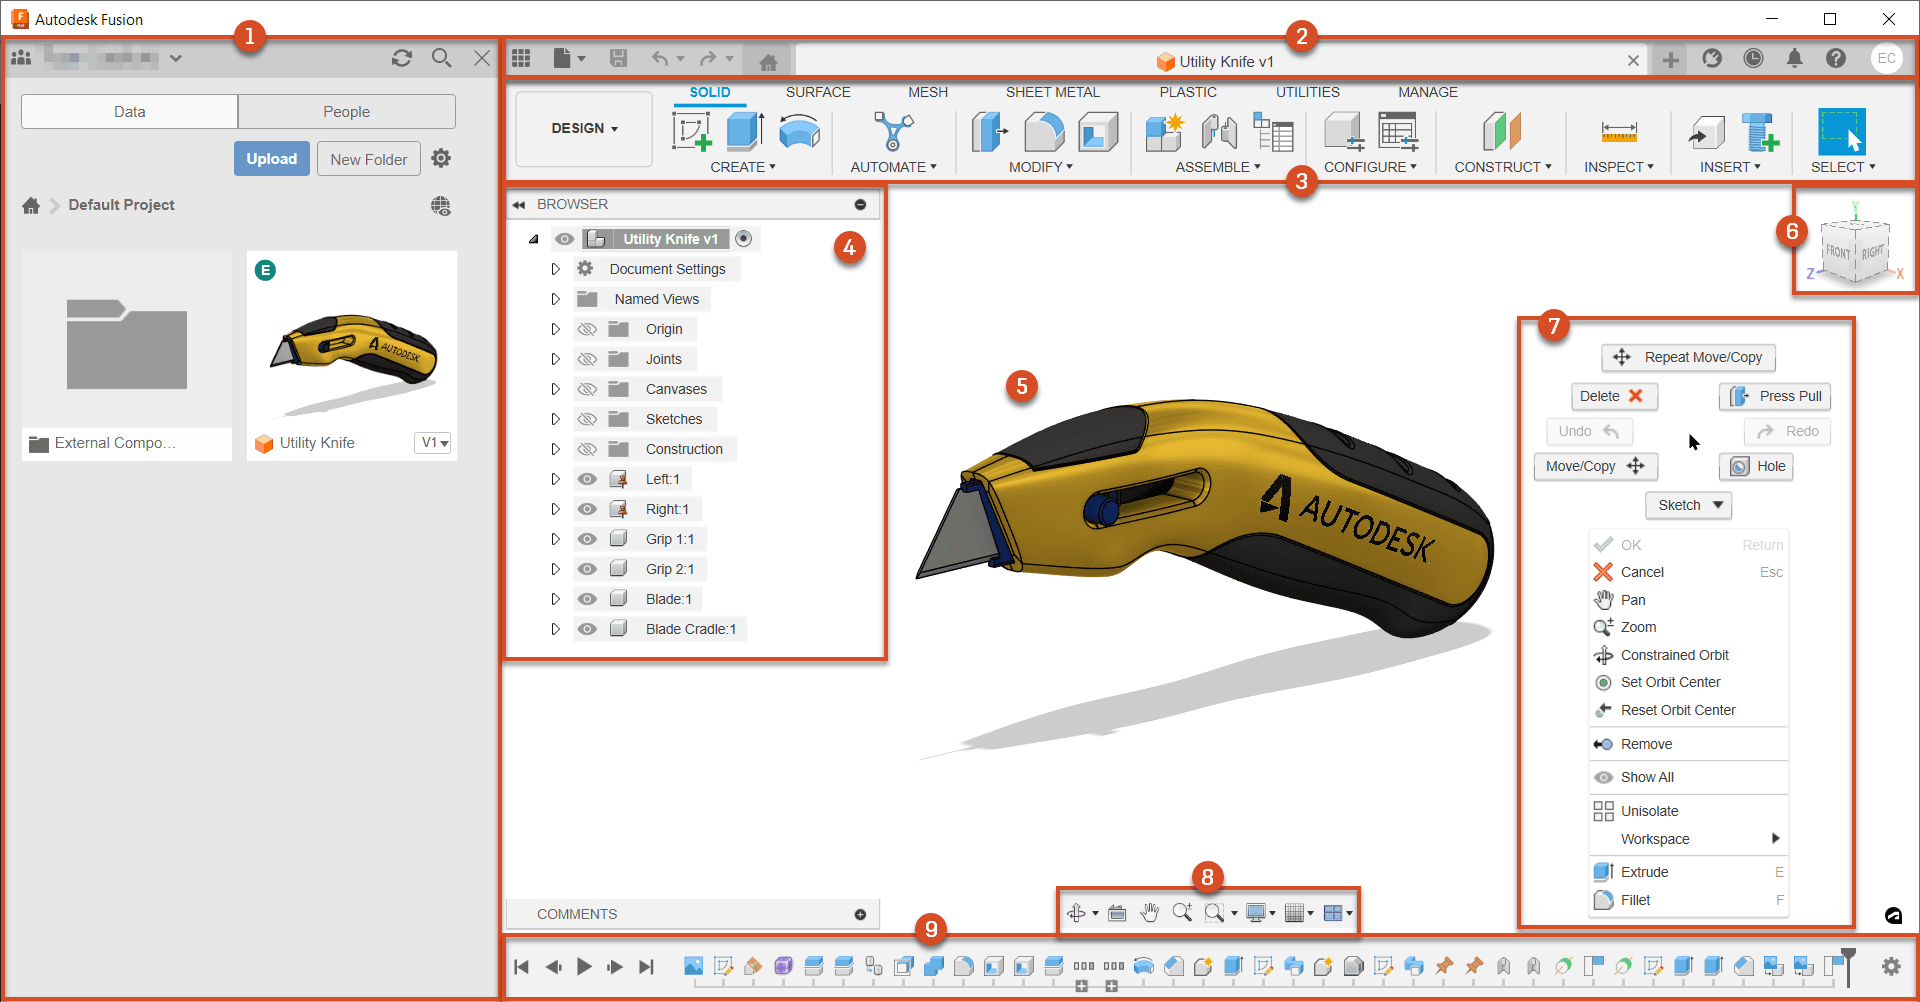Click the Zoom magnifier in navigation bar
This screenshot has width=1920, height=1002.
pos(1183,912)
